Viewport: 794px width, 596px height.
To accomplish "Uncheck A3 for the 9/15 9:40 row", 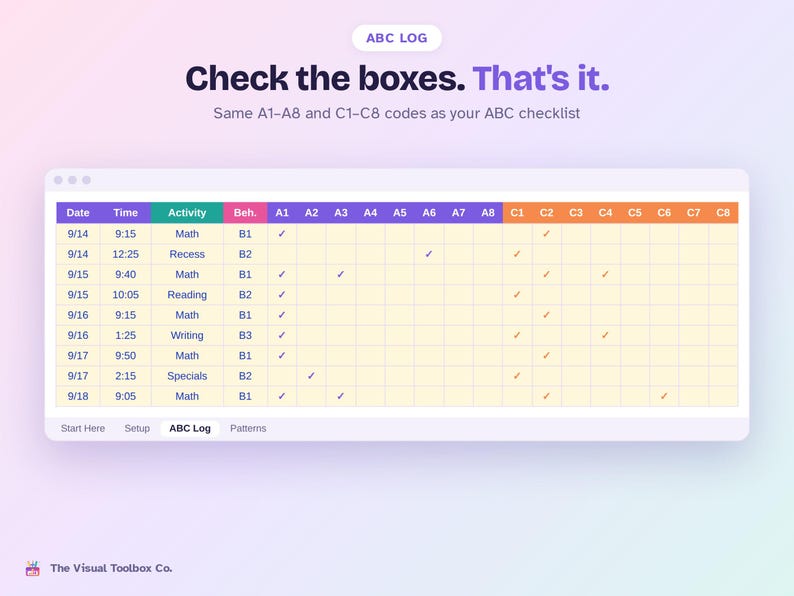I will pyautogui.click(x=341, y=274).
